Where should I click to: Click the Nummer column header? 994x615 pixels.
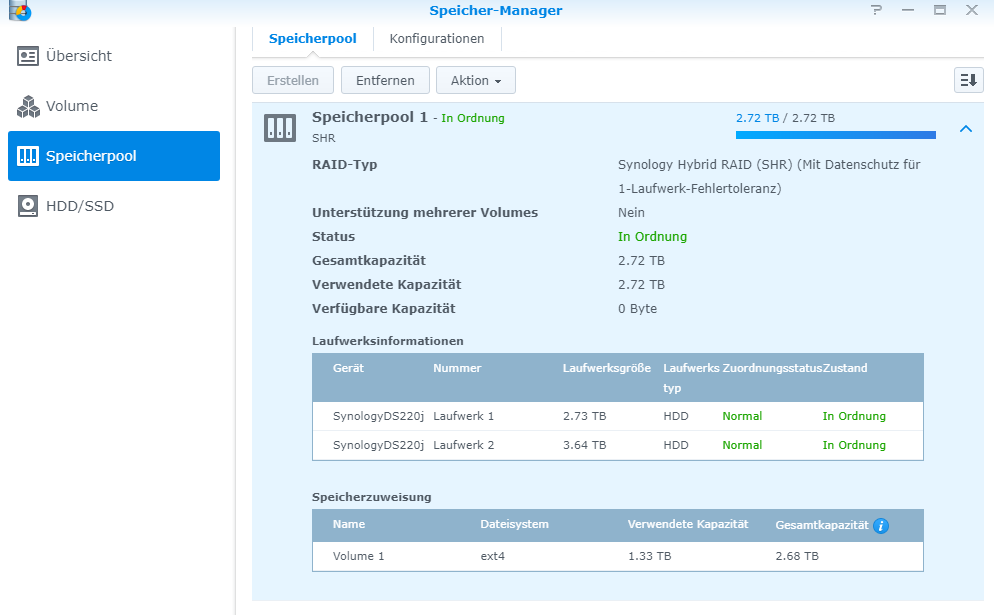pyautogui.click(x=457, y=368)
